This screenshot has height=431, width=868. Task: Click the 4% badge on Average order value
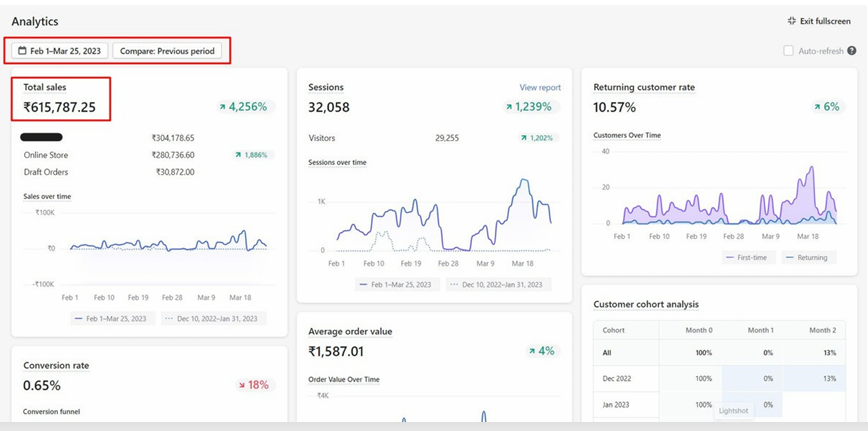543,351
